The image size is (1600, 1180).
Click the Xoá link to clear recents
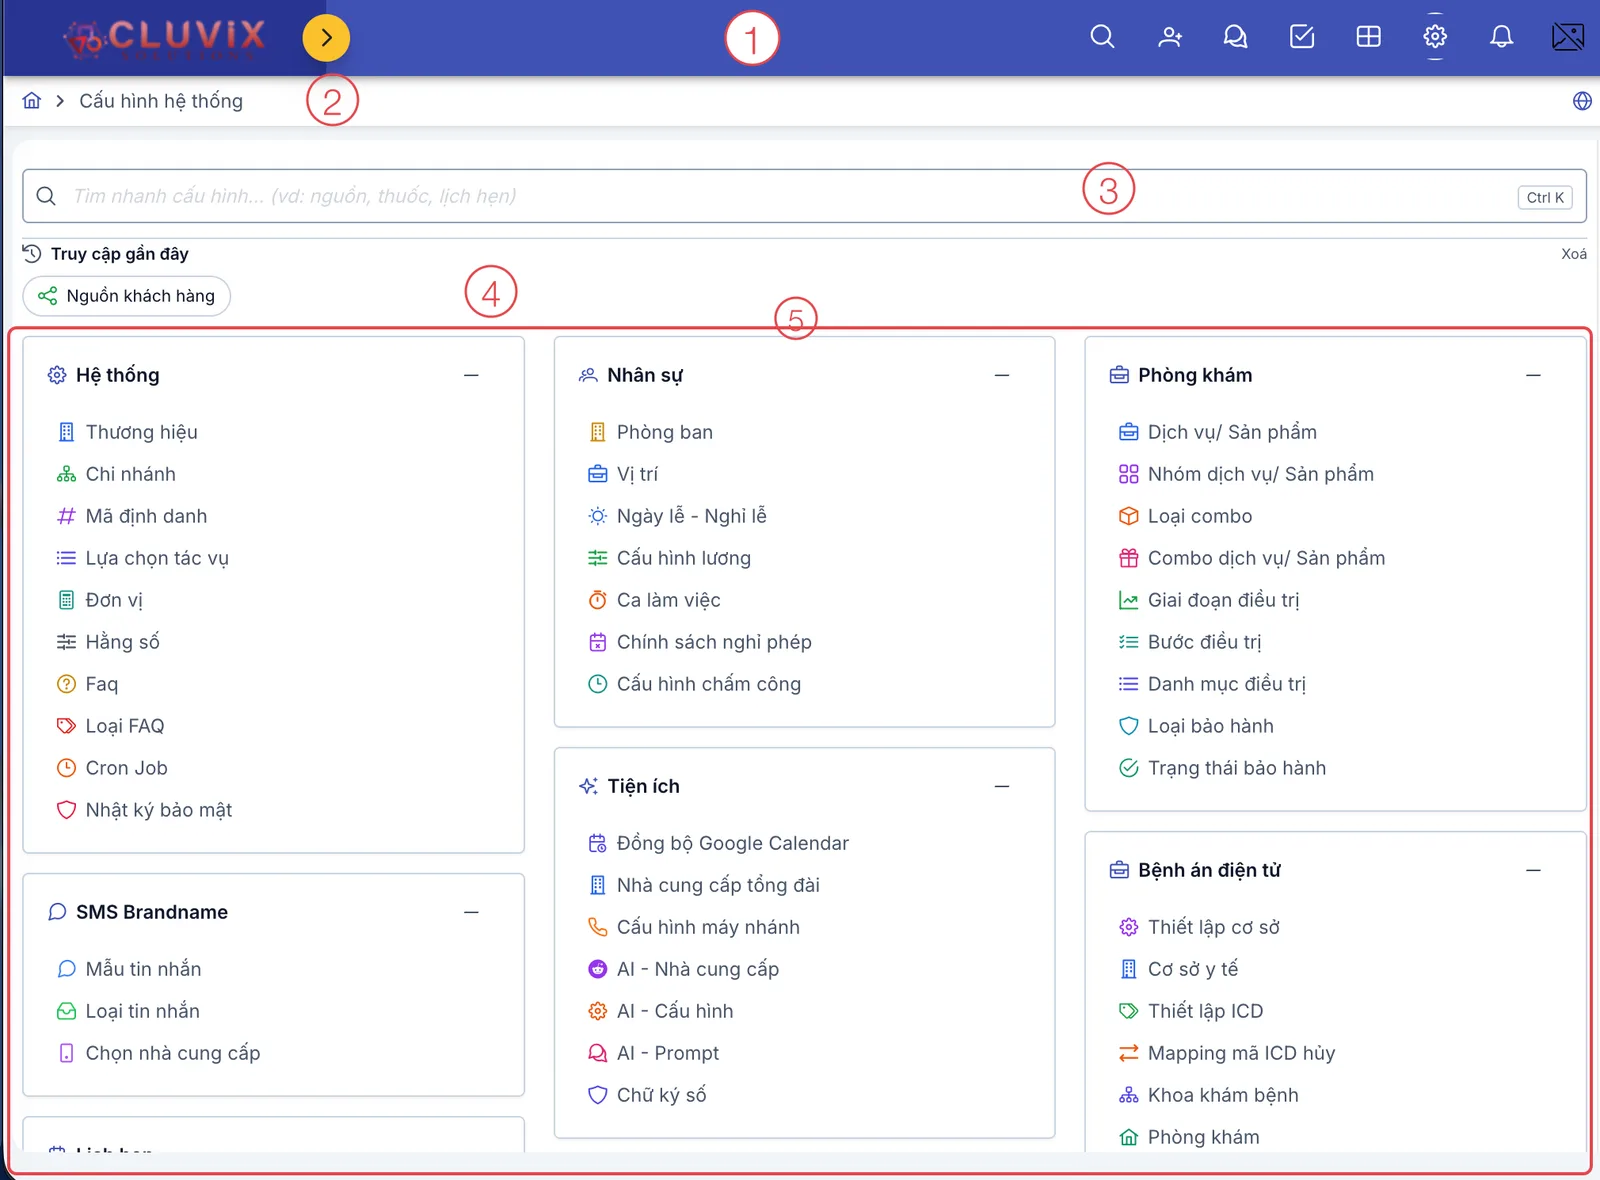pyautogui.click(x=1574, y=254)
